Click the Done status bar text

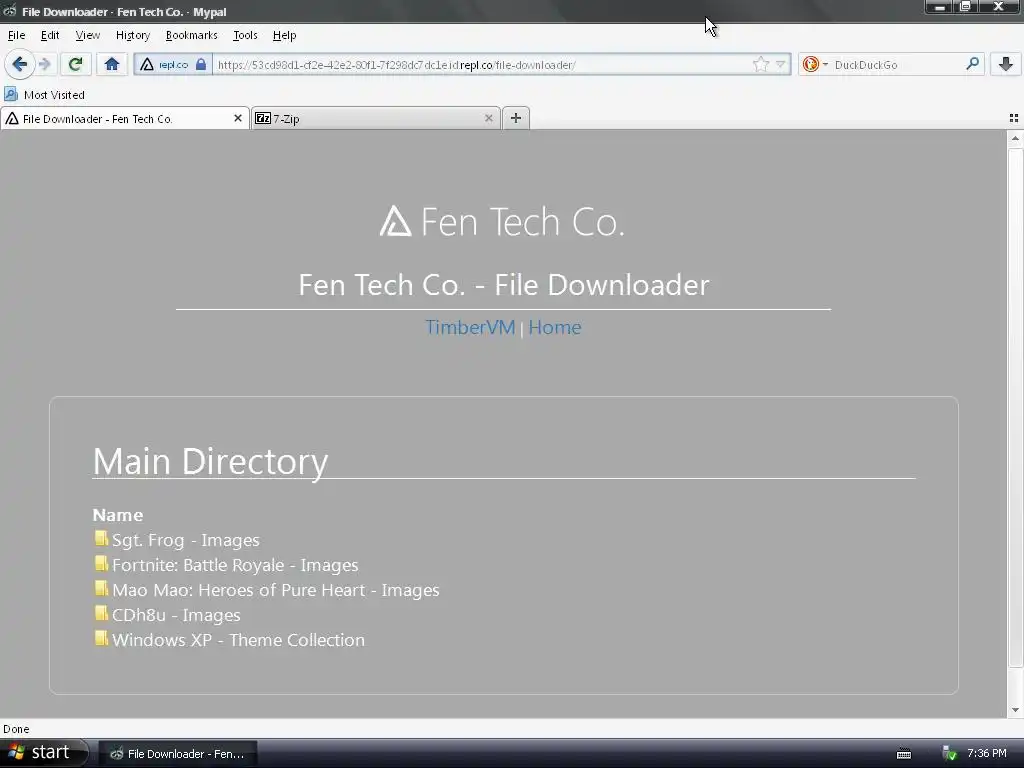16,729
